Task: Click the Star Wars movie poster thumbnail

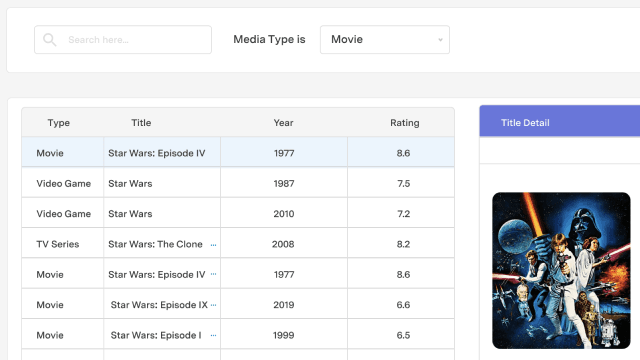Action: point(561,270)
